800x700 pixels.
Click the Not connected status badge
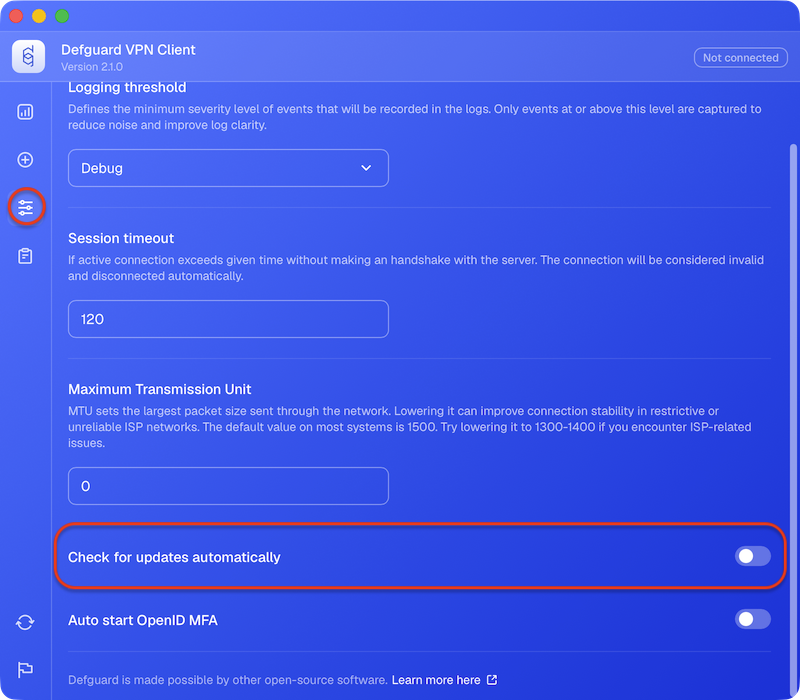pos(740,58)
